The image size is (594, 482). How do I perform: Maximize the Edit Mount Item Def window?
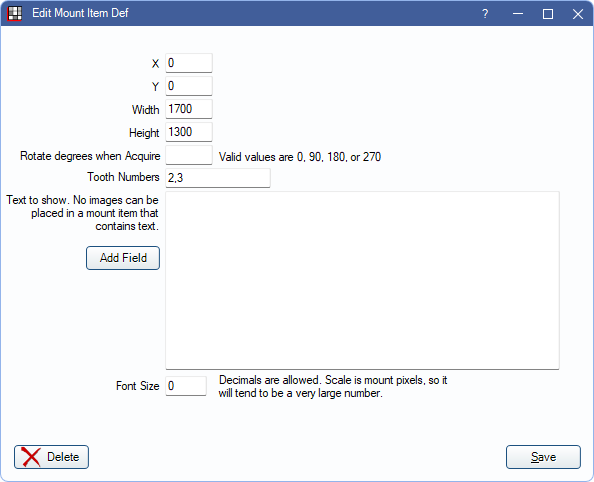(548, 14)
